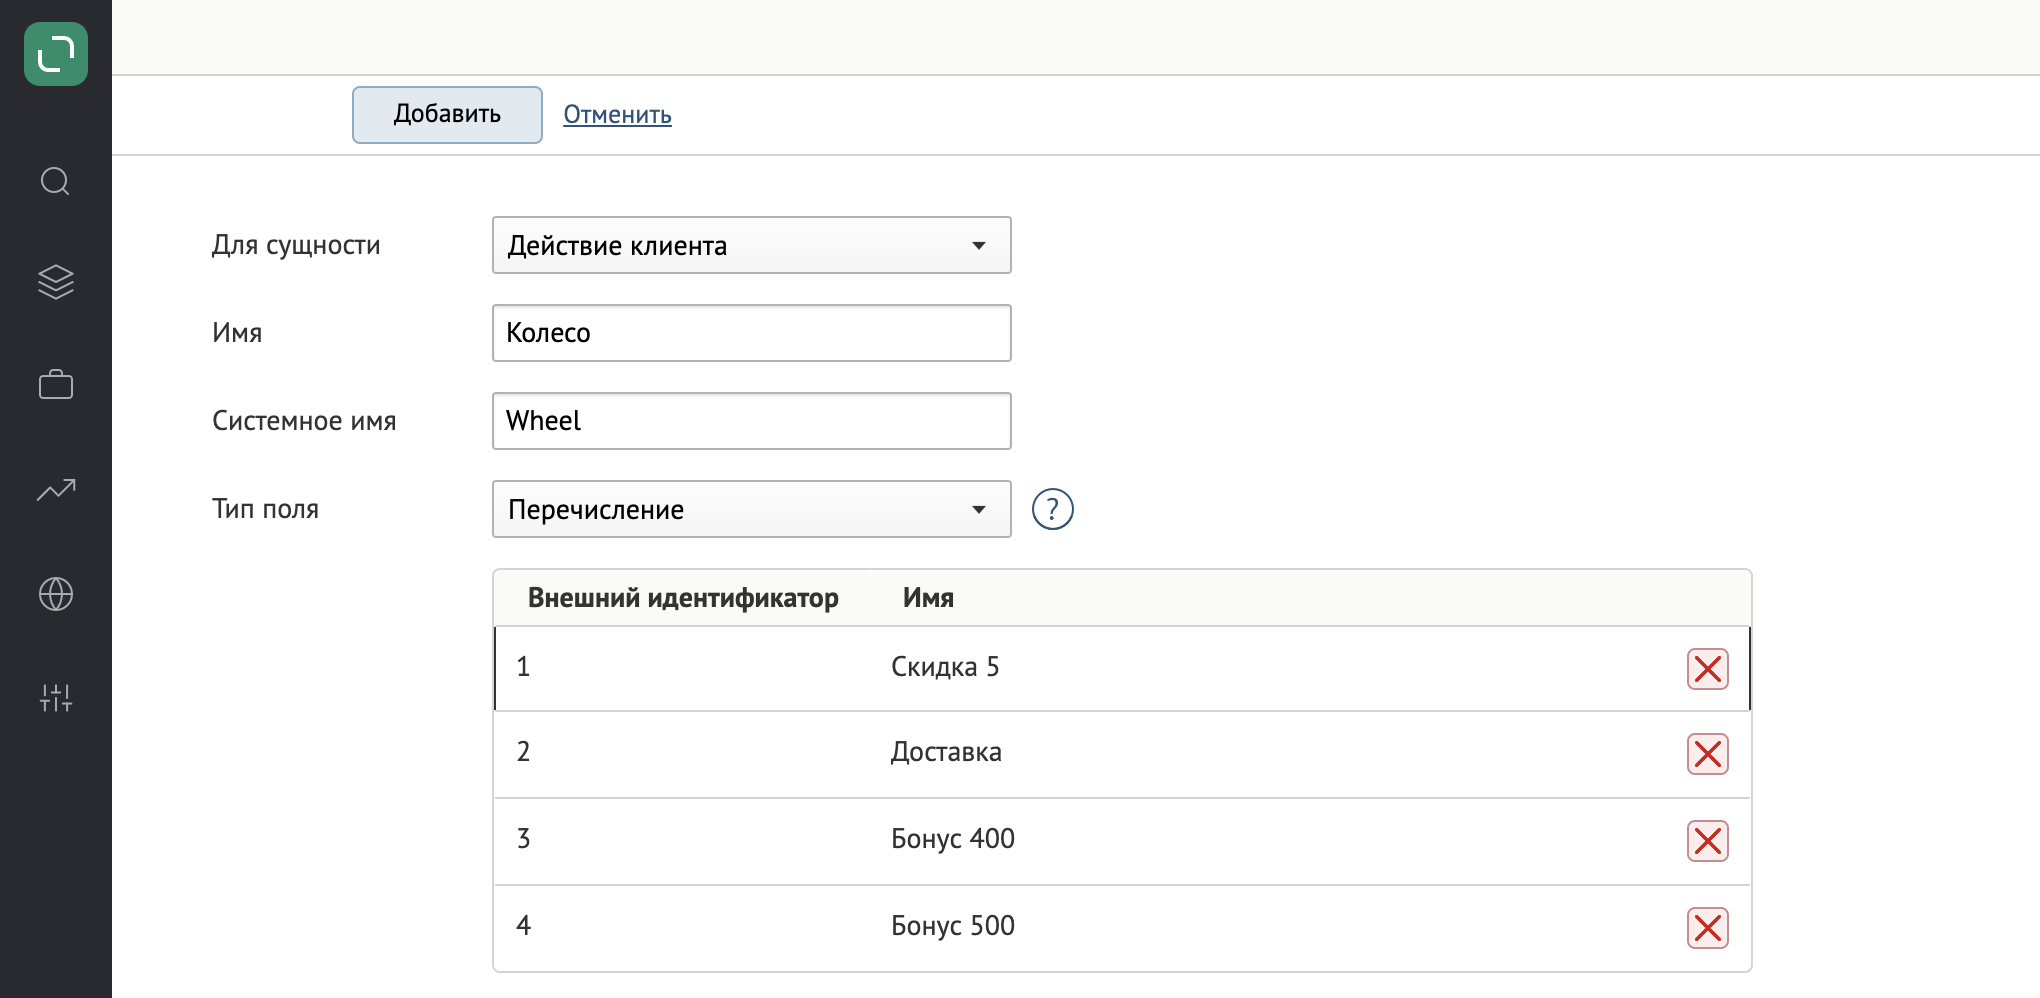2040x998 pixels.
Task: Click the Отменить link
Action: click(617, 115)
